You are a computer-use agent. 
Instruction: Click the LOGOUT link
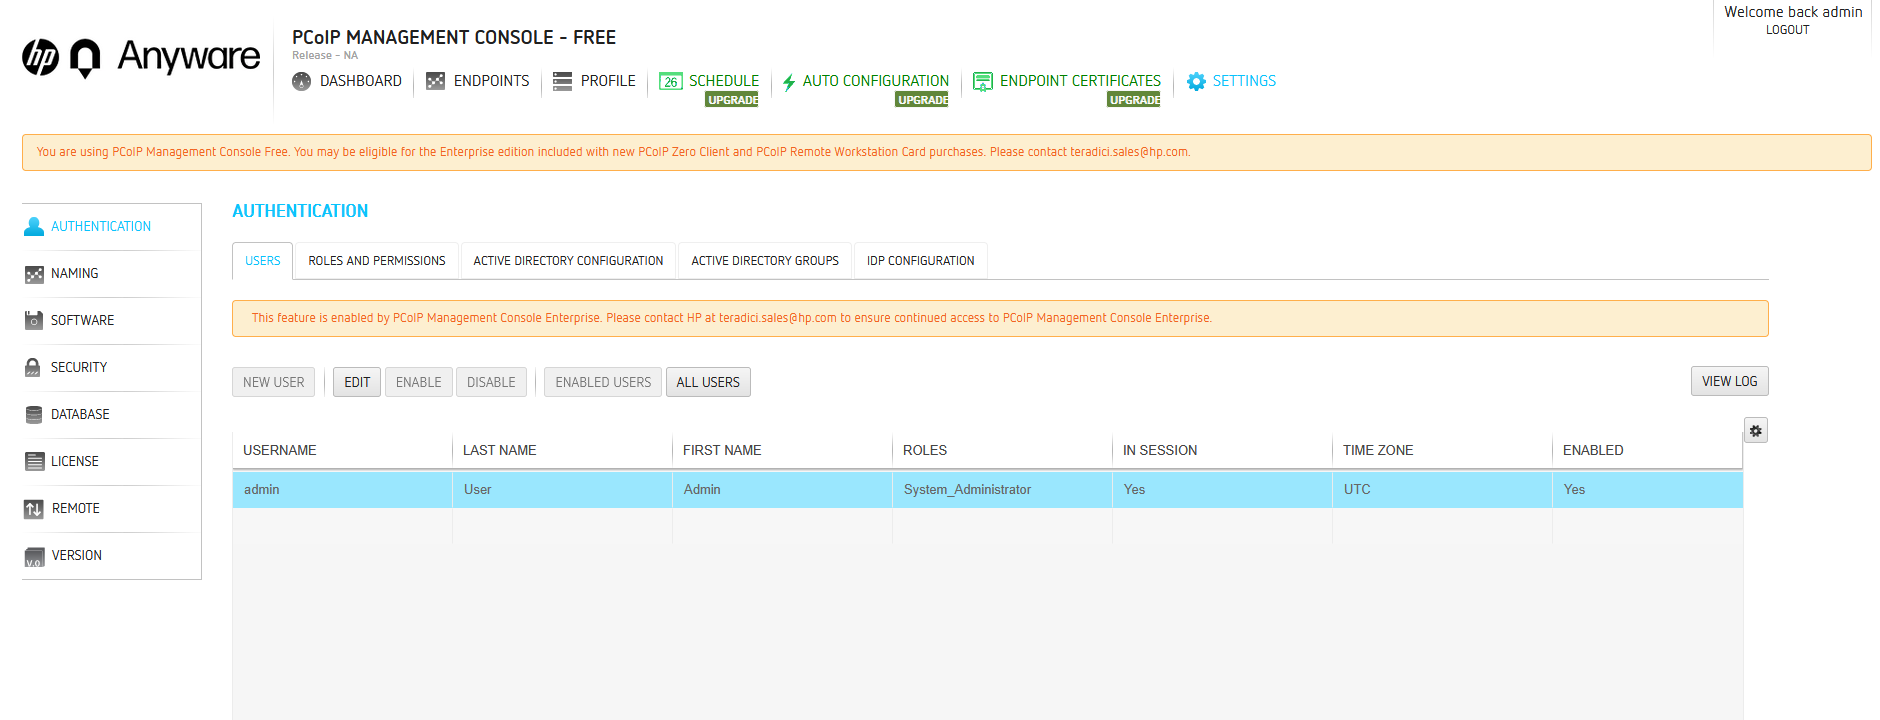pyautogui.click(x=1787, y=30)
